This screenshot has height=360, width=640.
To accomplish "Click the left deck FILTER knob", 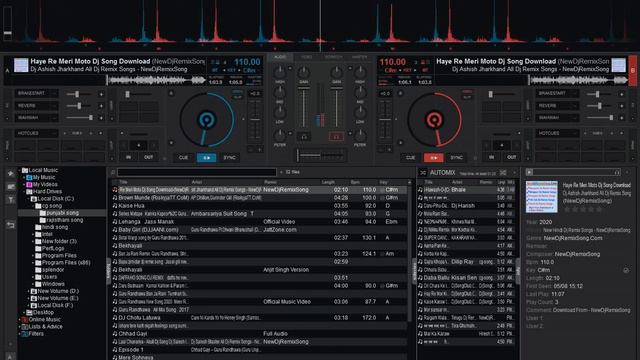I will (280, 135).
